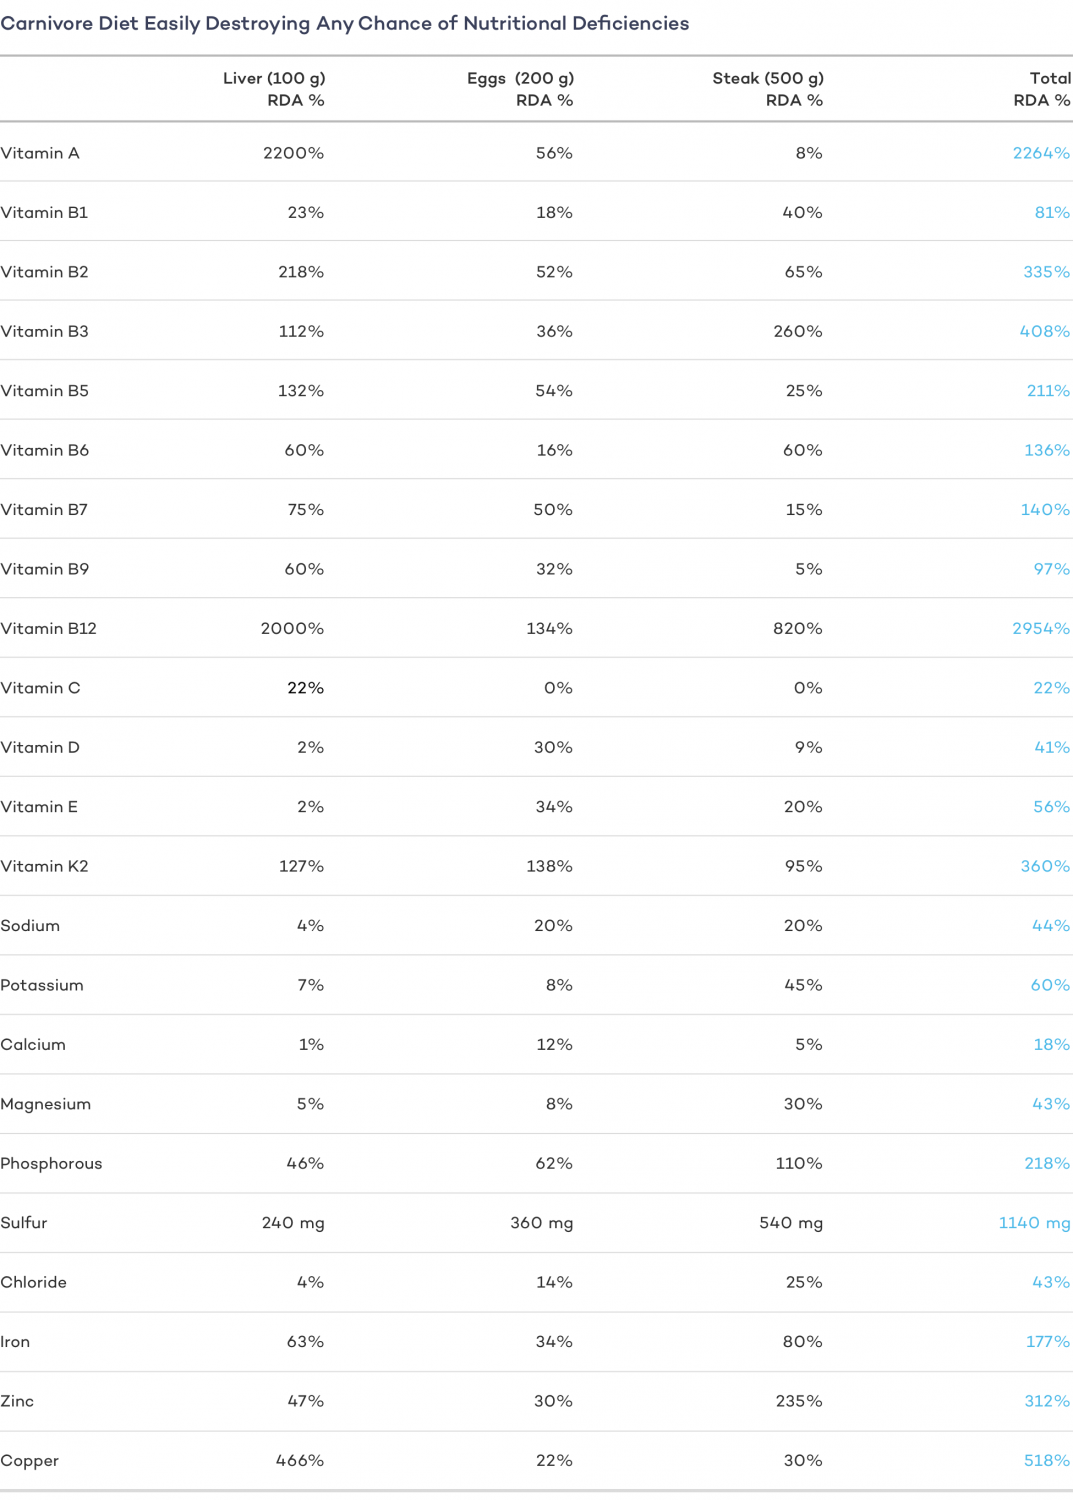This screenshot has height=1500, width=1073.
Task: Click the Phosphorous row label
Action: coord(52,1163)
